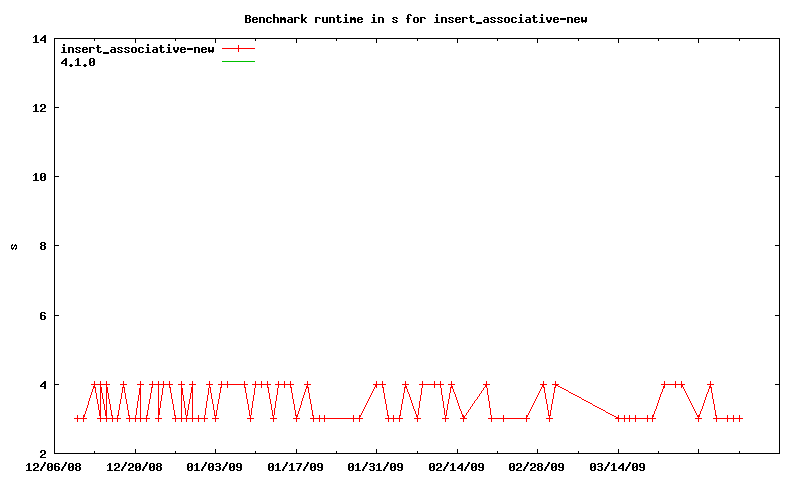Screen dimensions: 800x480
Task: Click the y-axis label "s"
Action: [14, 246]
